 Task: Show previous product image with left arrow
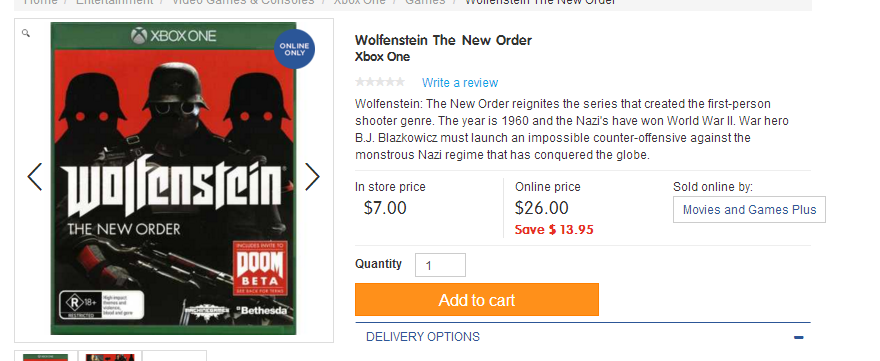35,177
